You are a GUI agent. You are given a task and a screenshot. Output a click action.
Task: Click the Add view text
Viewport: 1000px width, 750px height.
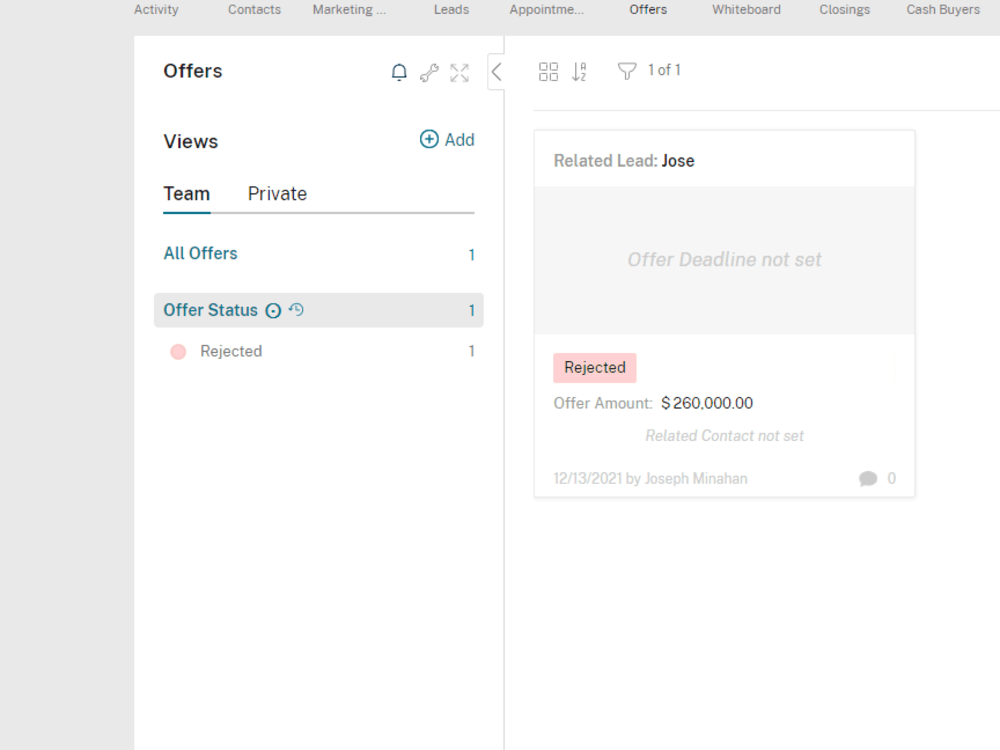460,140
